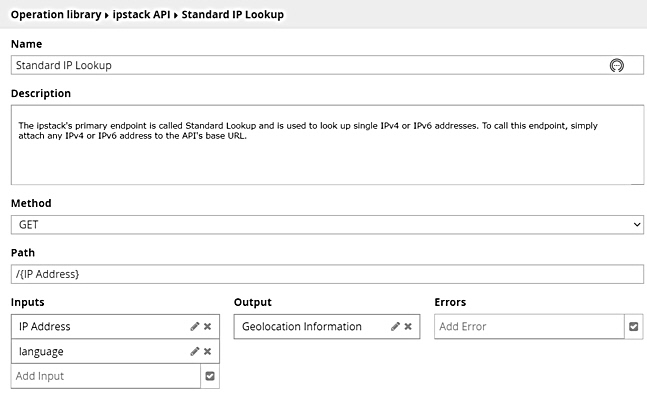This screenshot has height=410, width=647.
Task: Select the language input entry
Action: pos(95,351)
